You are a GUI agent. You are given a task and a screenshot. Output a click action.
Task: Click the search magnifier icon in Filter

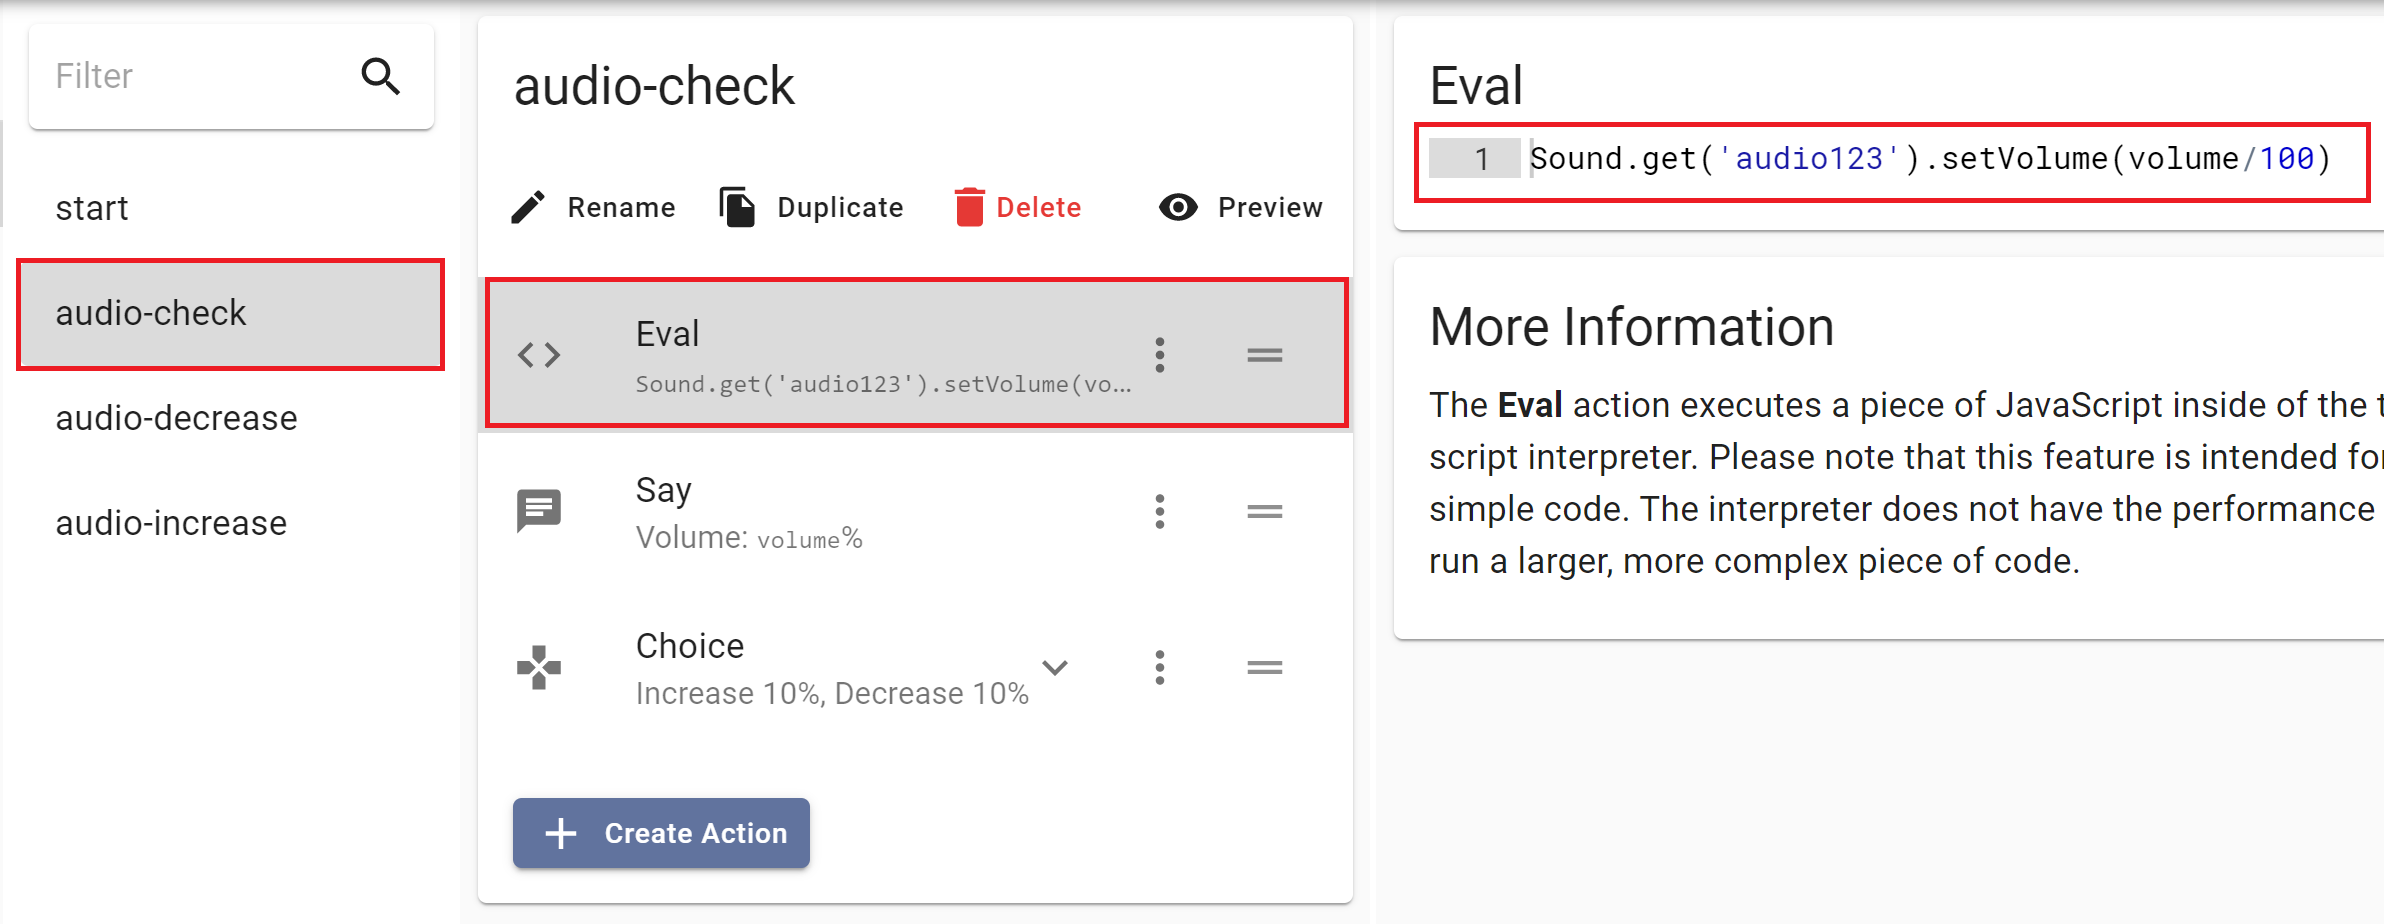click(381, 76)
